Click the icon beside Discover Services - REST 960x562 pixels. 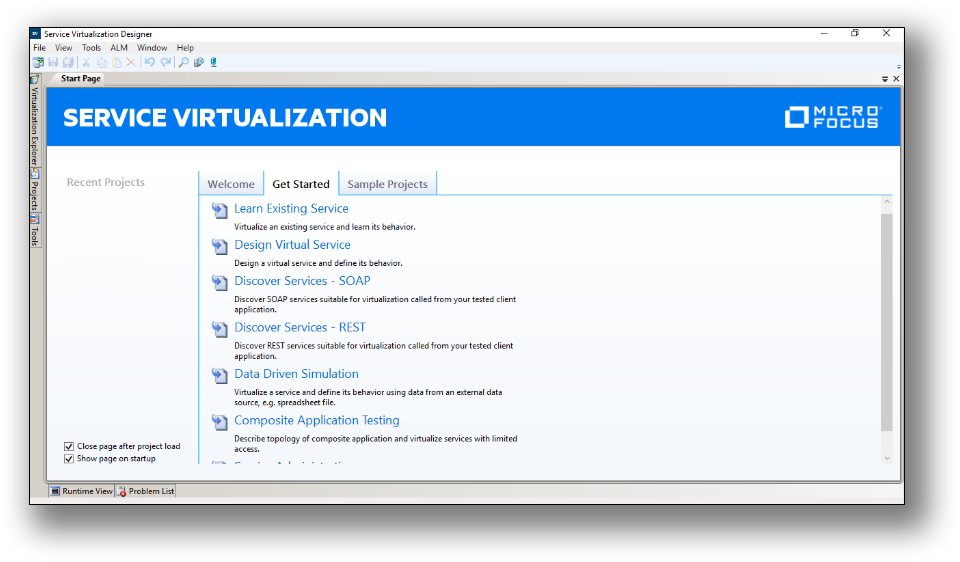[x=219, y=329]
